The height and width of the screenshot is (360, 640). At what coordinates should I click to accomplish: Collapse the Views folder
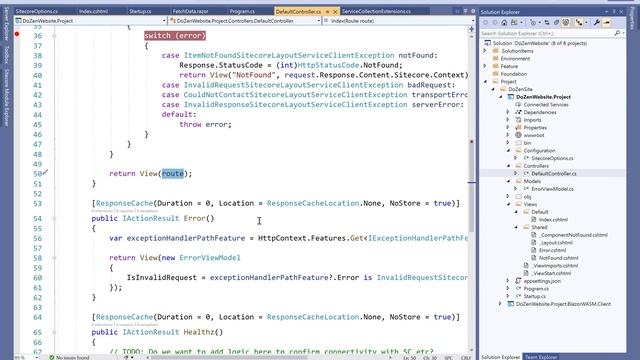508,204
